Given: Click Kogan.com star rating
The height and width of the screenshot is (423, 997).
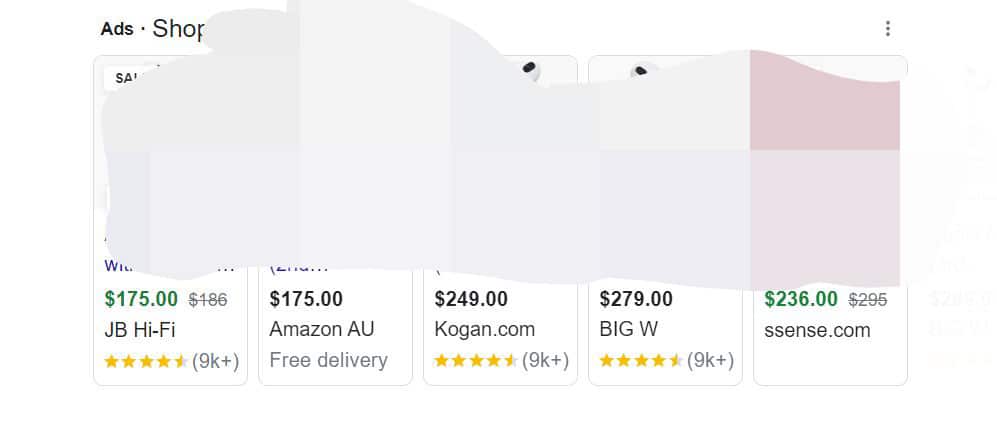Looking at the screenshot, I should pyautogui.click(x=476, y=361).
